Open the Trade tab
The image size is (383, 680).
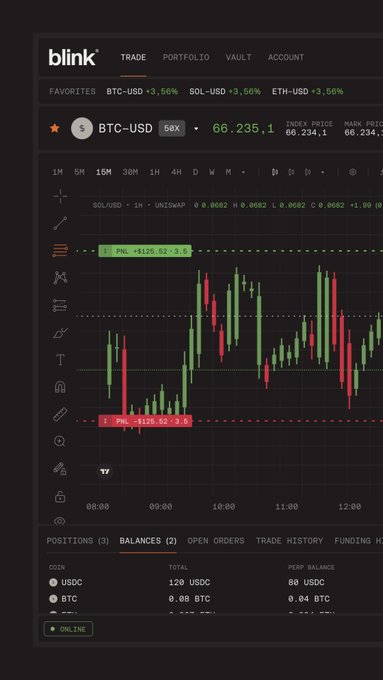tap(133, 57)
